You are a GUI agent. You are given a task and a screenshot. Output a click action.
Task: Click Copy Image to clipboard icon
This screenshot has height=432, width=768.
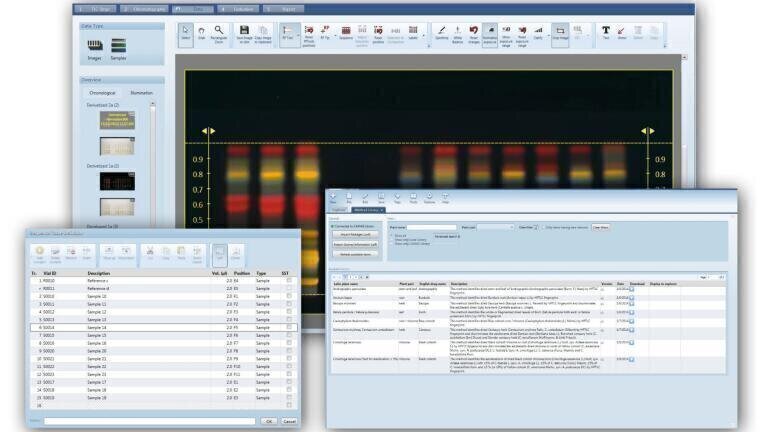pos(263,34)
